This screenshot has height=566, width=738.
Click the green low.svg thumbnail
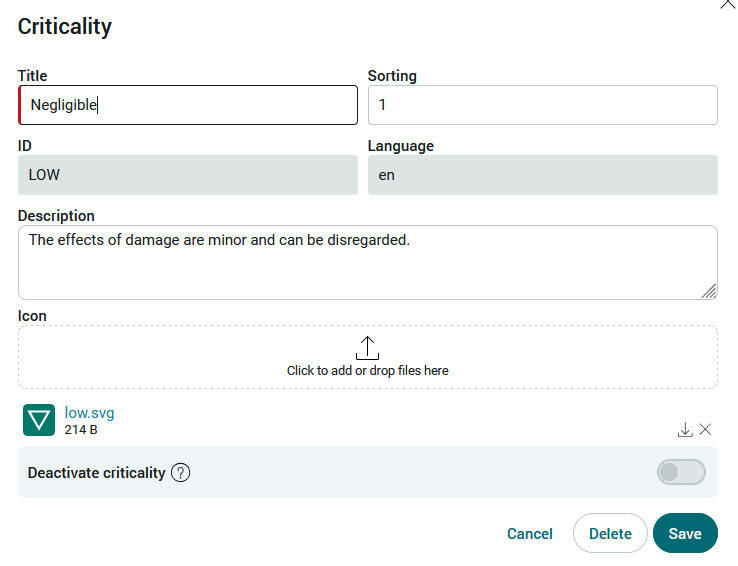(x=39, y=420)
